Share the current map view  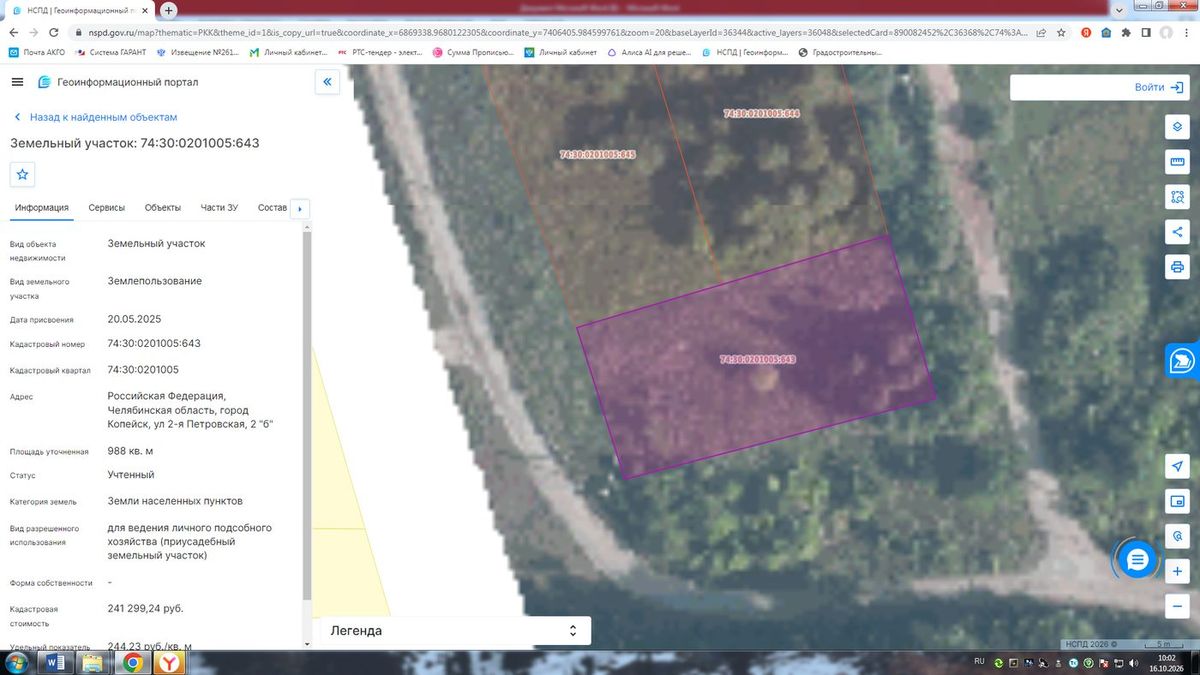(x=1177, y=232)
